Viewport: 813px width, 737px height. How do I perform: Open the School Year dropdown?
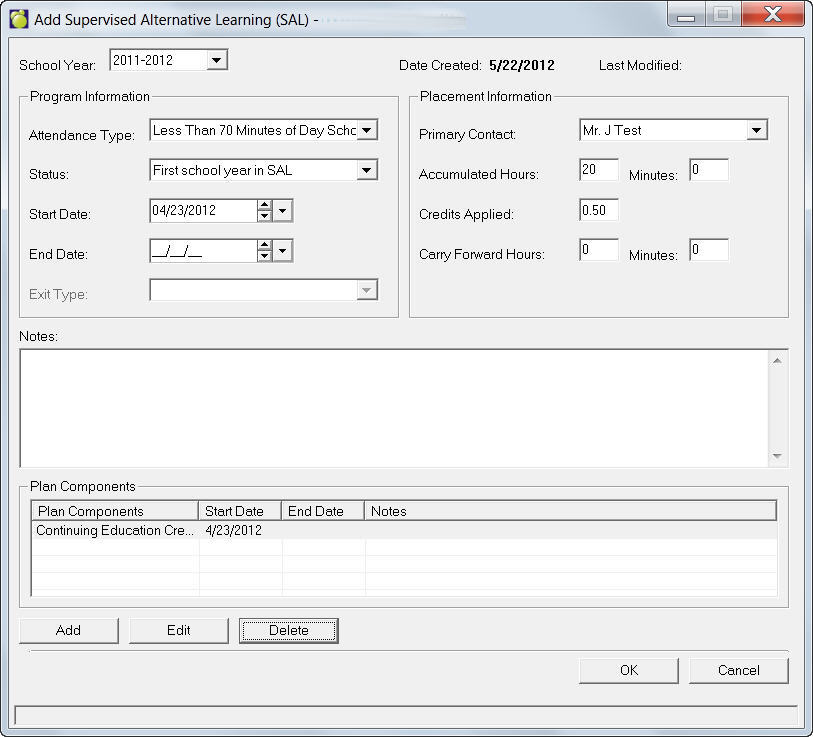217,61
